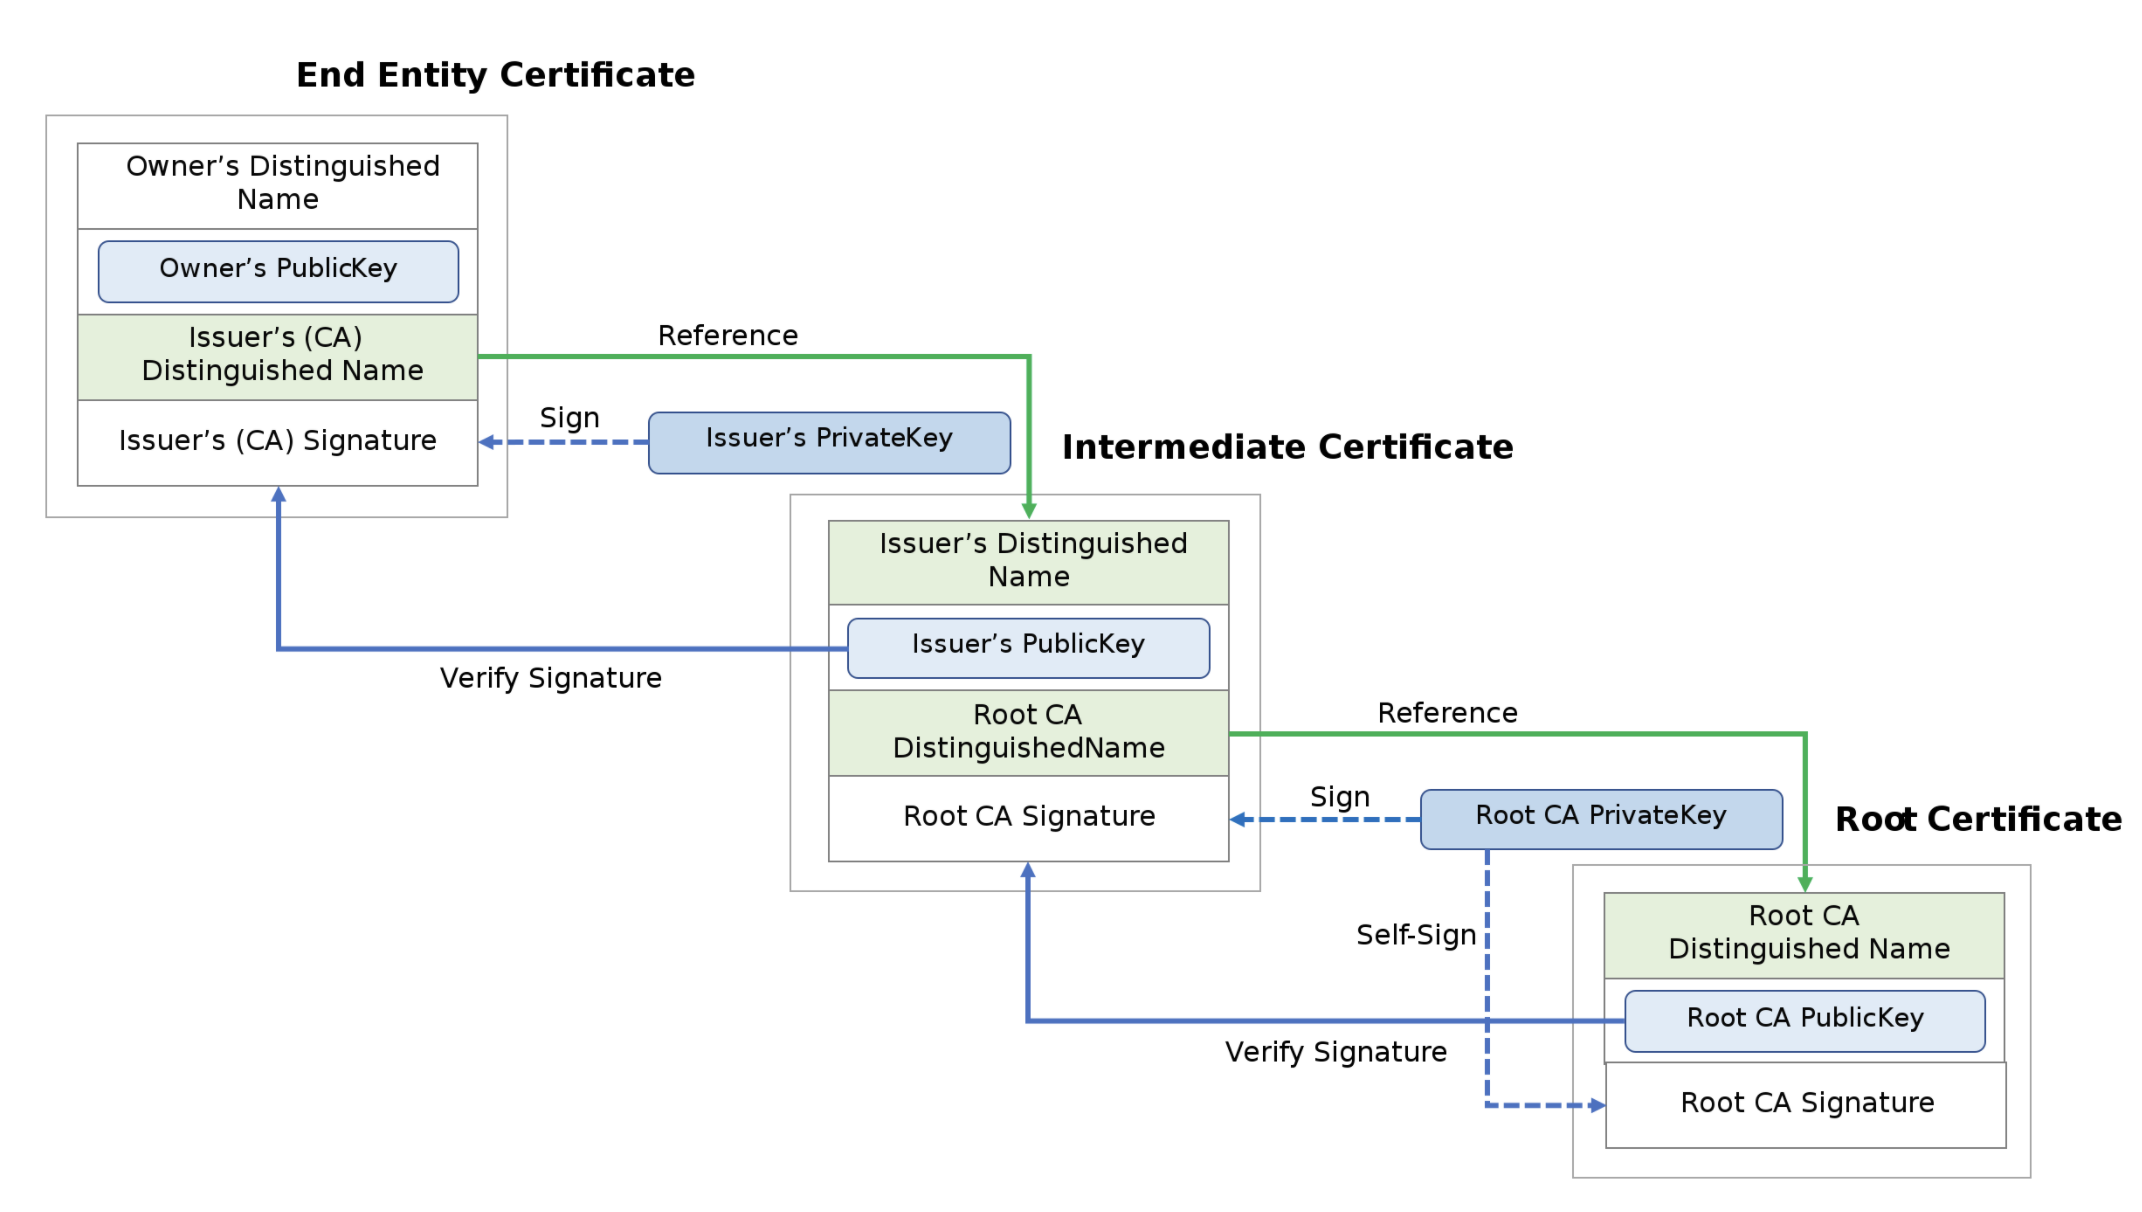
Task: Click the Reference label above Root CA PrivateKey
Action: click(x=1447, y=713)
